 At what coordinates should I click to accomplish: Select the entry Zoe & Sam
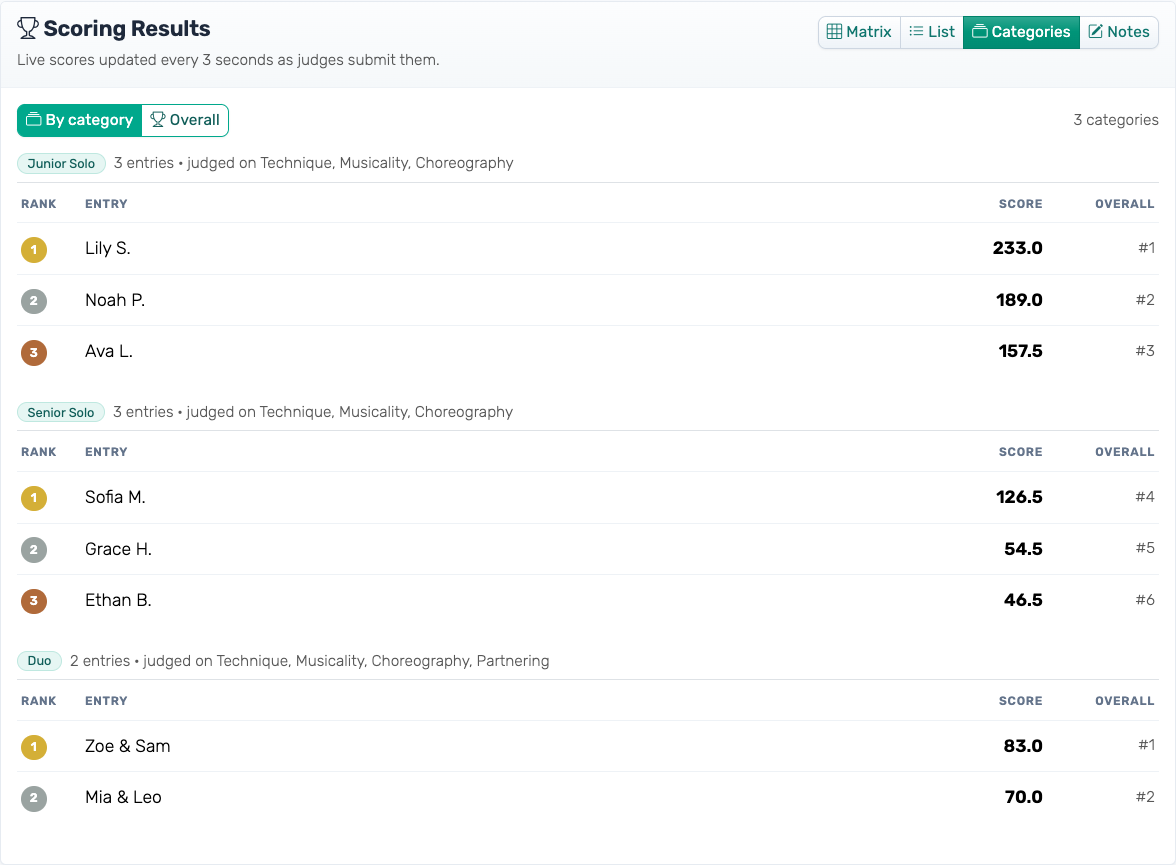pyautogui.click(x=128, y=746)
